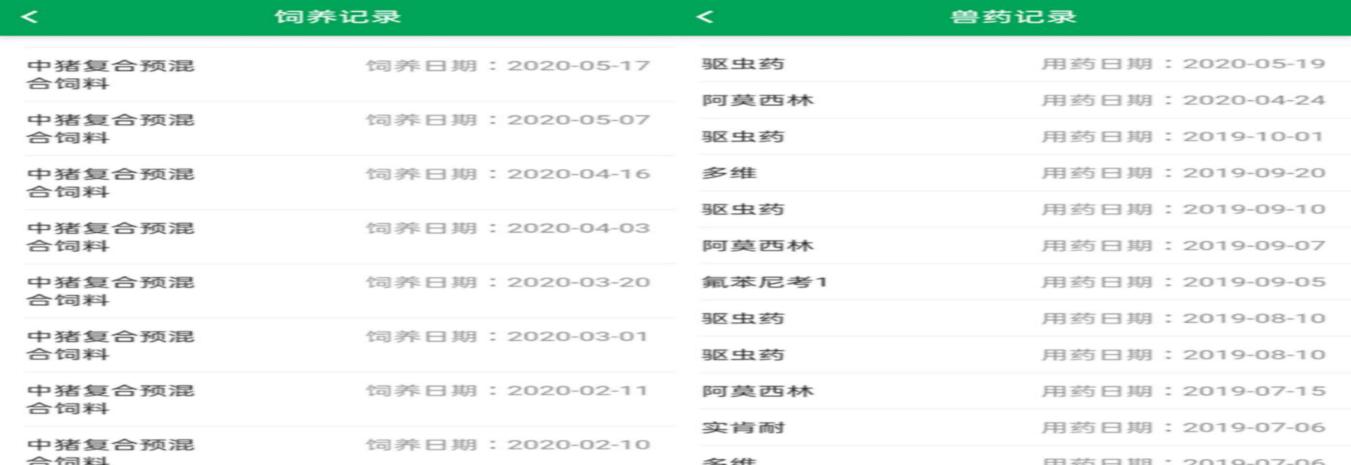
Task: Select 阿莫西林 record dated 2020-04-24
Action: [1013, 100]
